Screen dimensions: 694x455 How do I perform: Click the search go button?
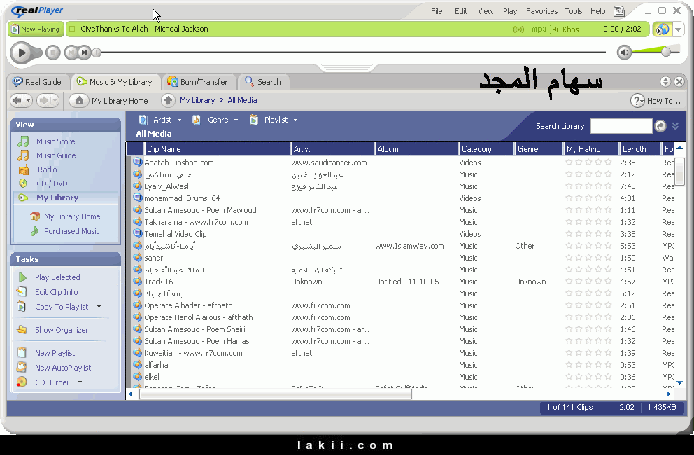click(660, 126)
